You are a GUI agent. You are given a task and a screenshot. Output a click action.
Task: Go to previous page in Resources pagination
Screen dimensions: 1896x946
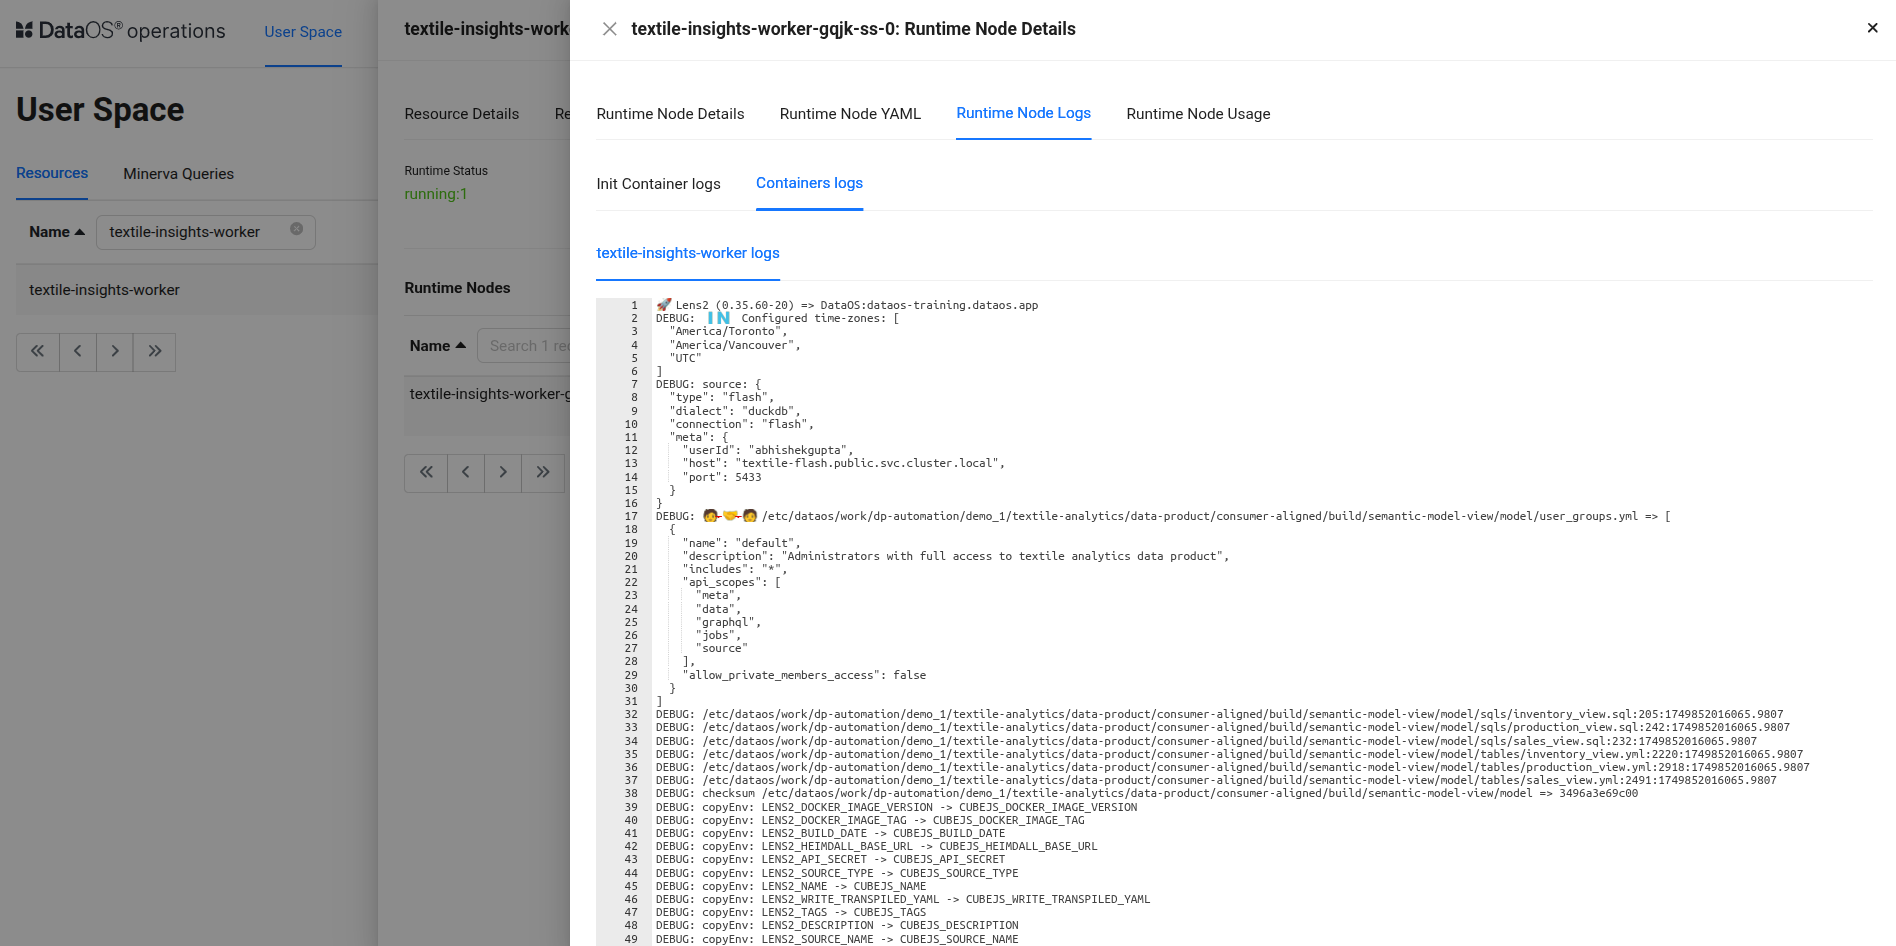pyautogui.click(x=78, y=352)
